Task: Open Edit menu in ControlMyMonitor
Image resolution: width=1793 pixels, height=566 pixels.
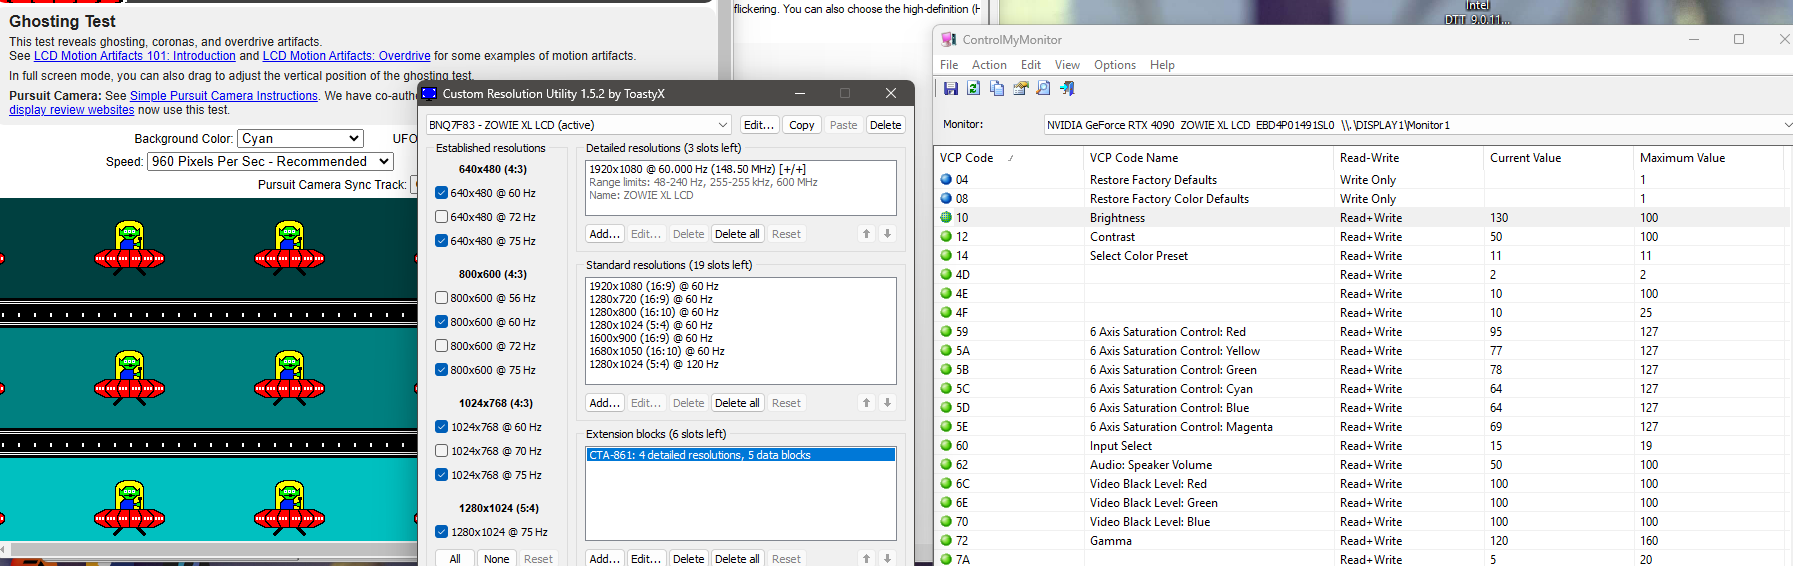Action: (1031, 65)
